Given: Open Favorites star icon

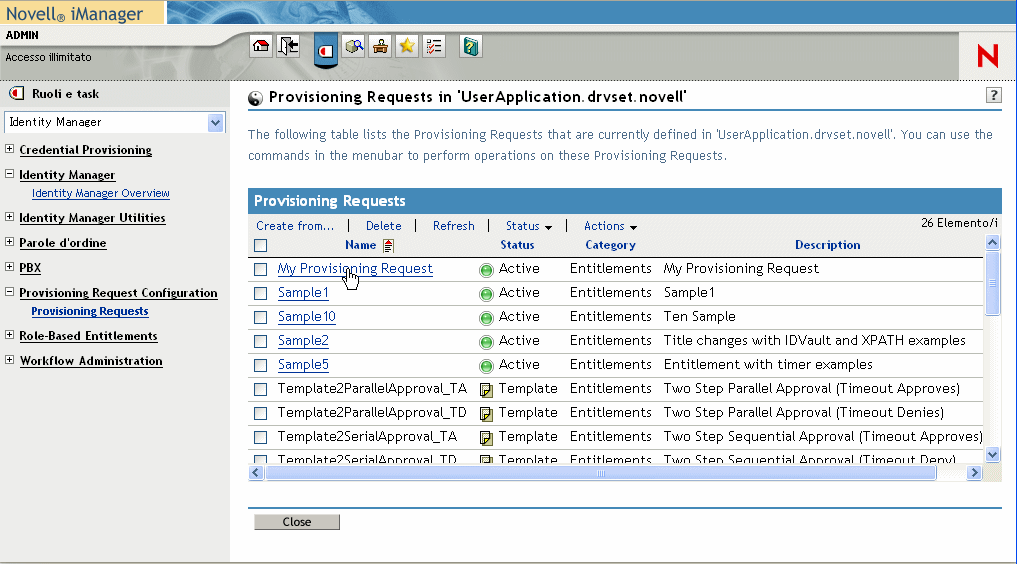Looking at the screenshot, I should (407, 46).
